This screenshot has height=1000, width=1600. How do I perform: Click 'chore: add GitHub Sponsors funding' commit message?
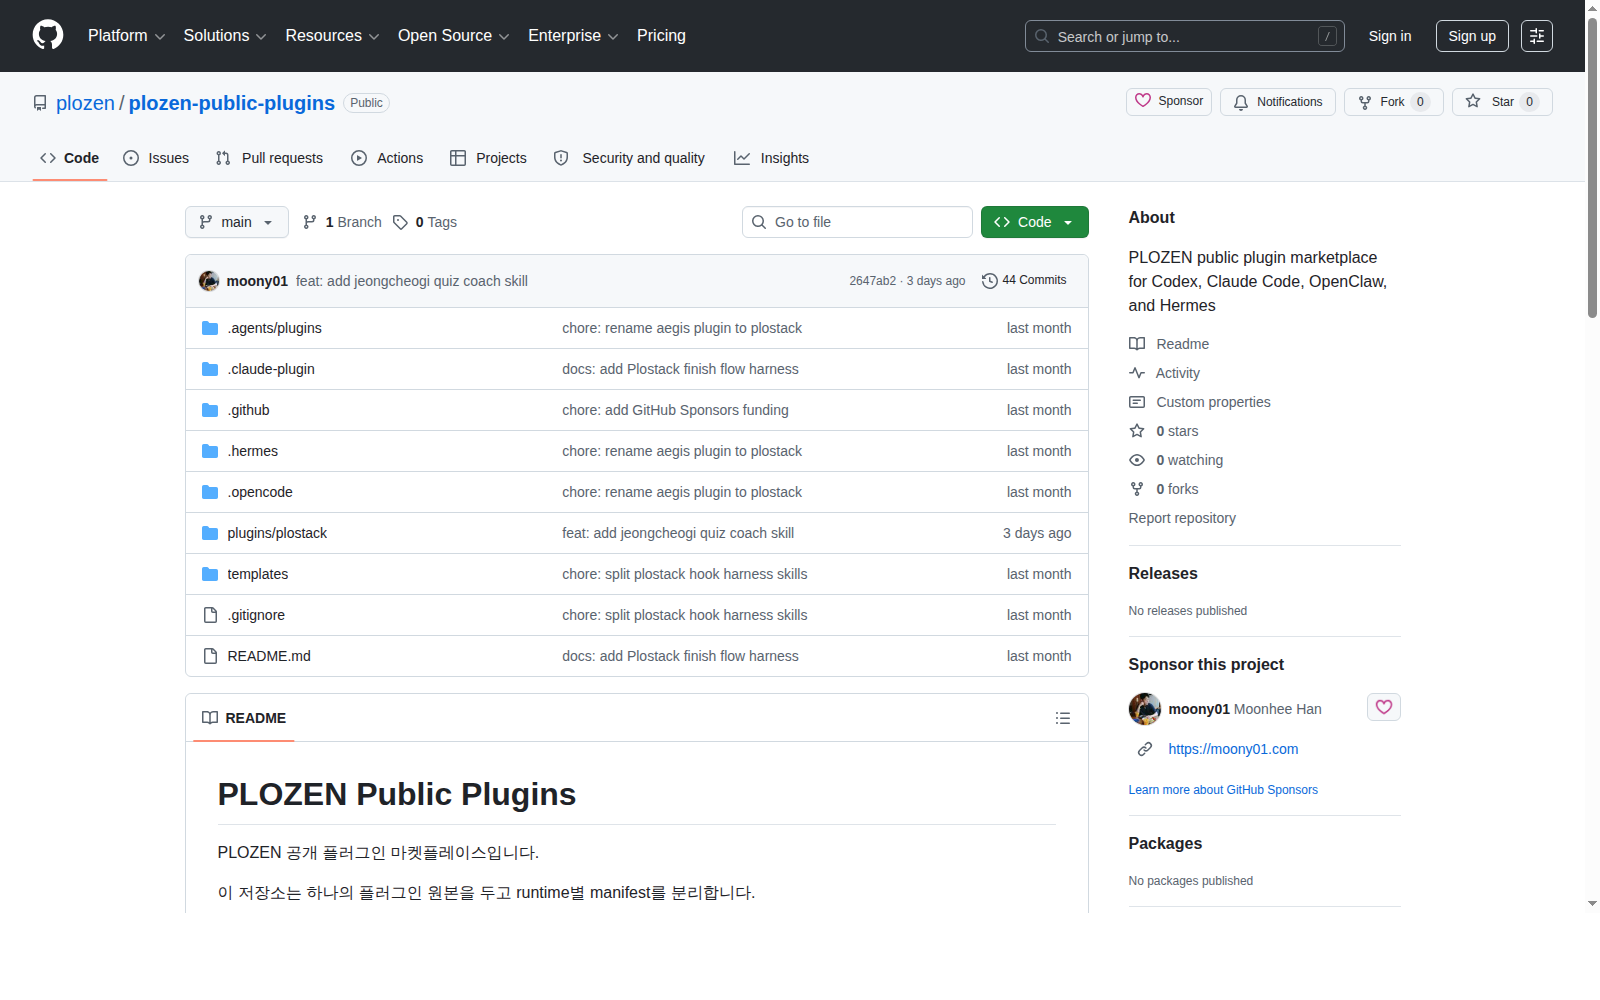pyautogui.click(x=675, y=410)
